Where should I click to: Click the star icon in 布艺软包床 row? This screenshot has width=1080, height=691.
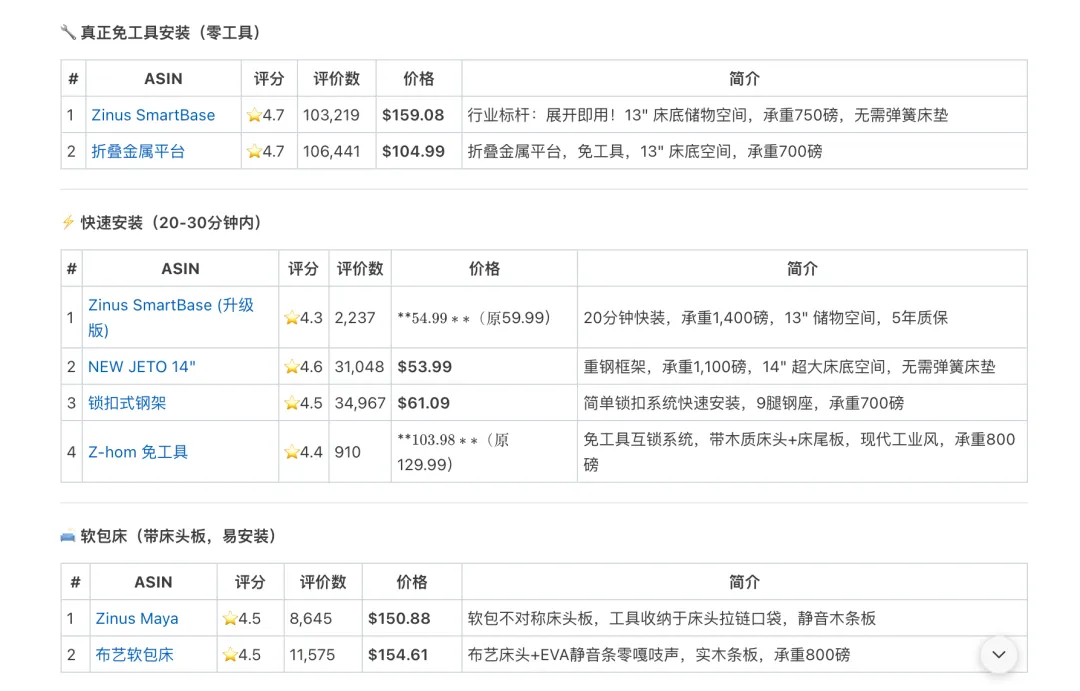[230, 654]
